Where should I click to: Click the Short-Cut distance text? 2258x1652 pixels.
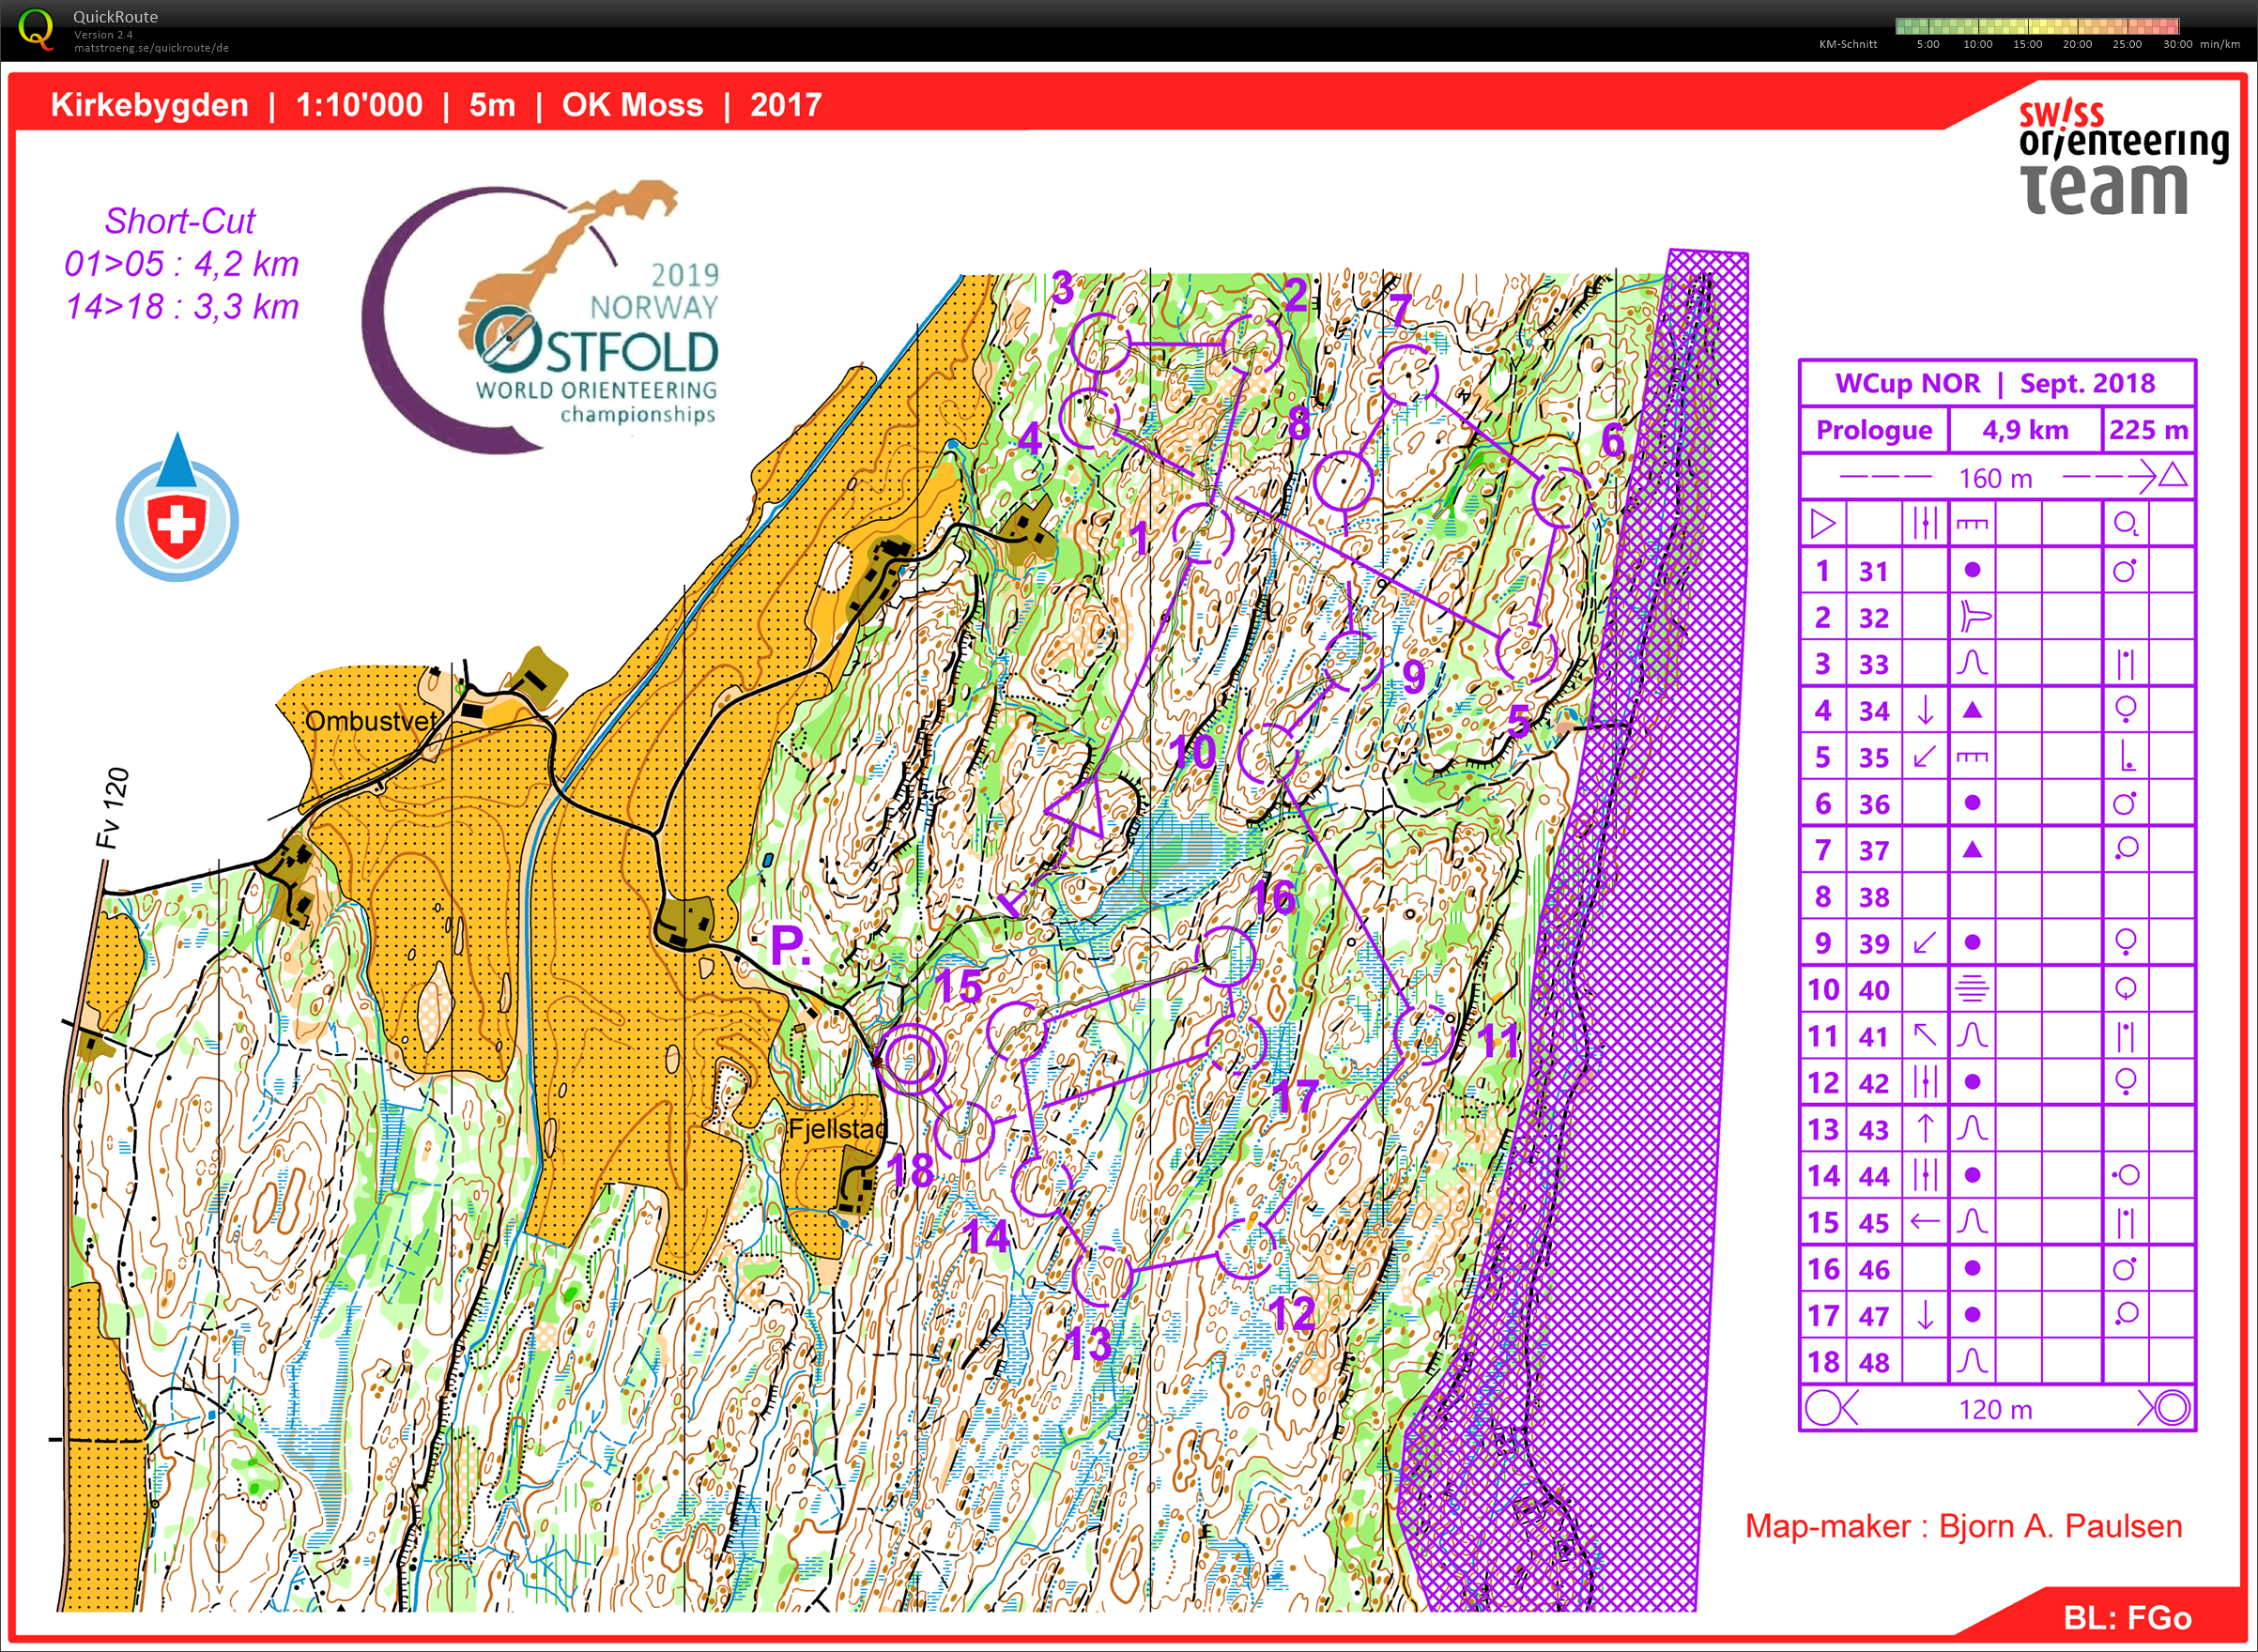(x=181, y=263)
